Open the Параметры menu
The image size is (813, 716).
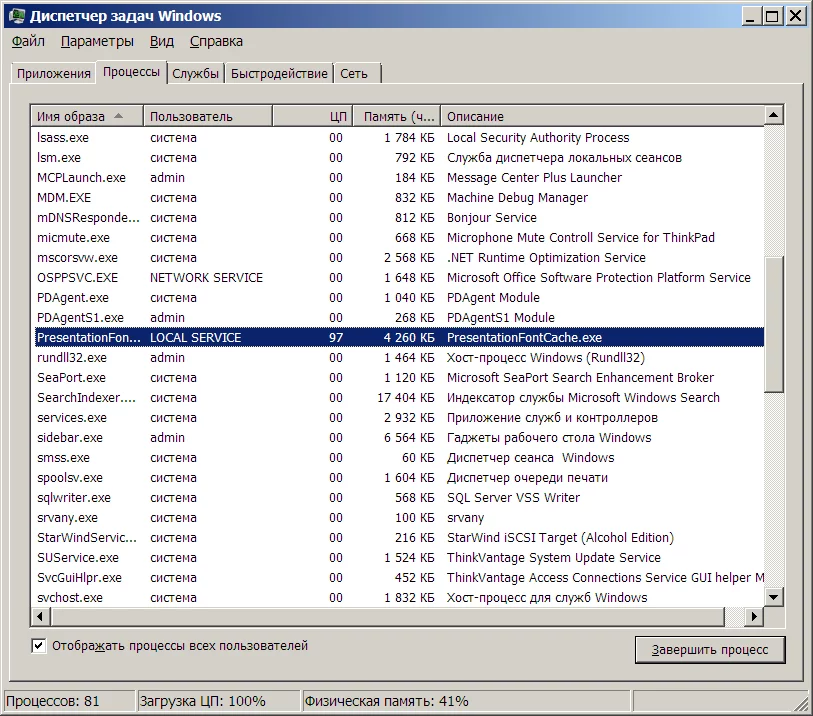coord(97,42)
